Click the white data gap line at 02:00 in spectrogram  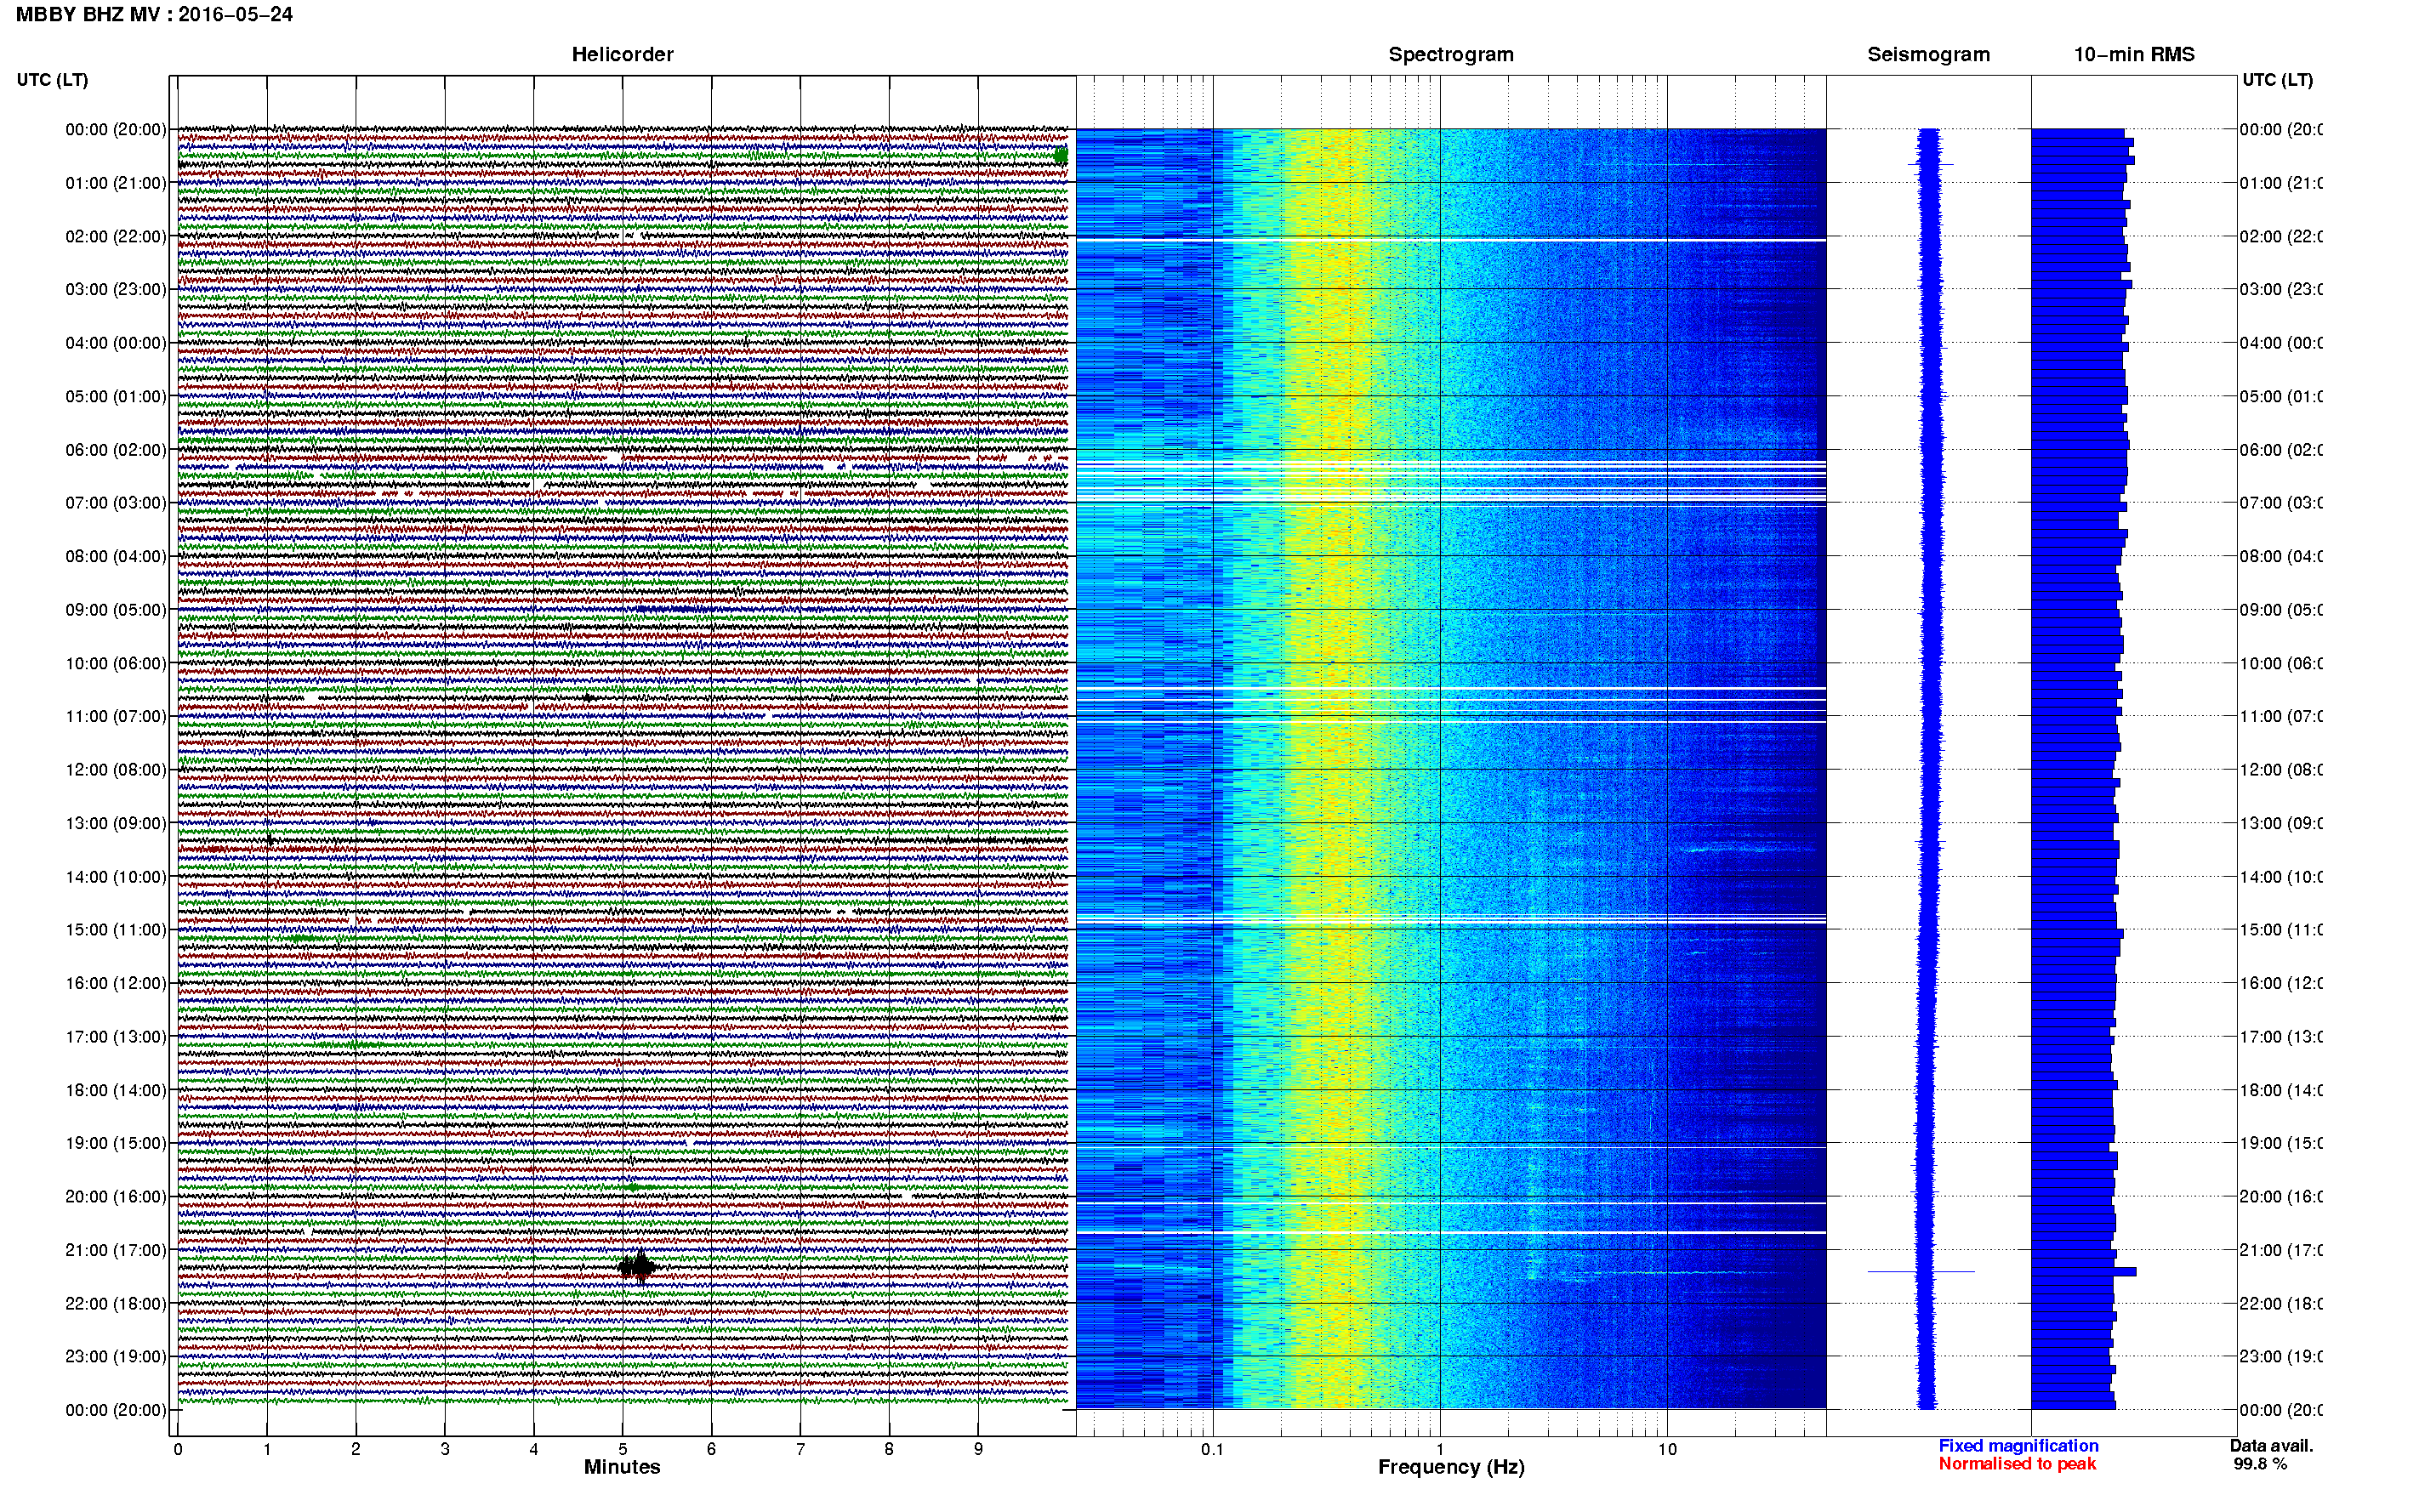[x=1451, y=240]
